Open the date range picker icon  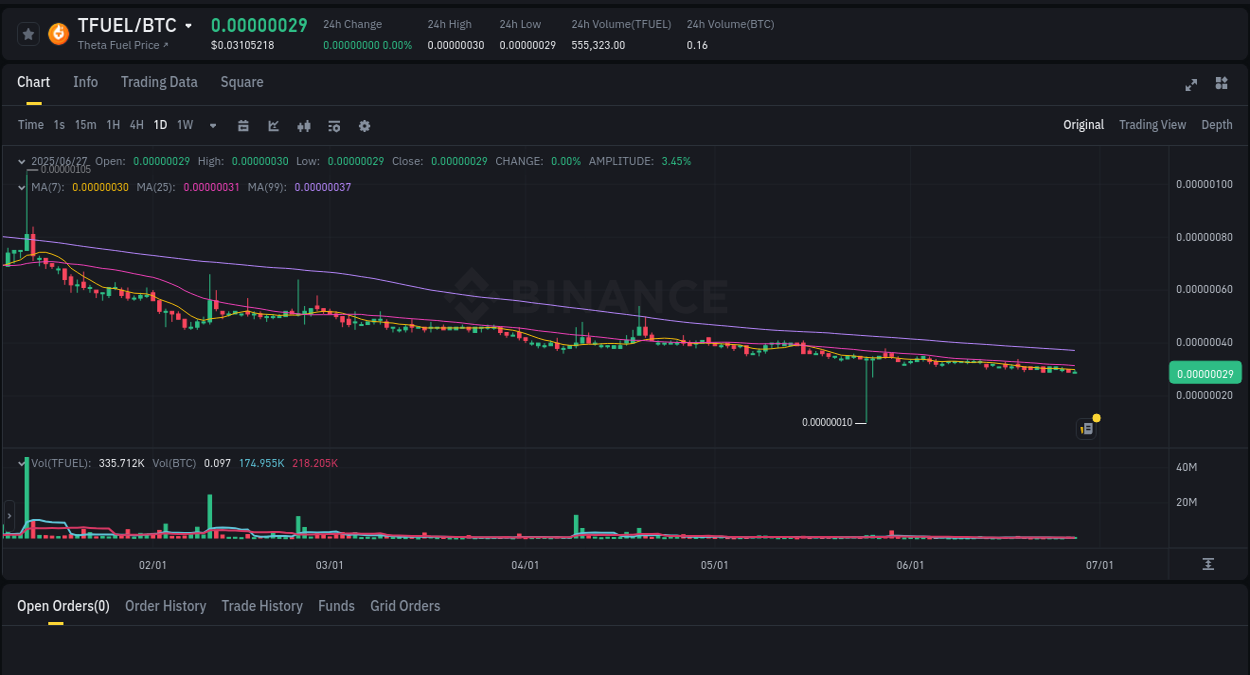[243, 125]
